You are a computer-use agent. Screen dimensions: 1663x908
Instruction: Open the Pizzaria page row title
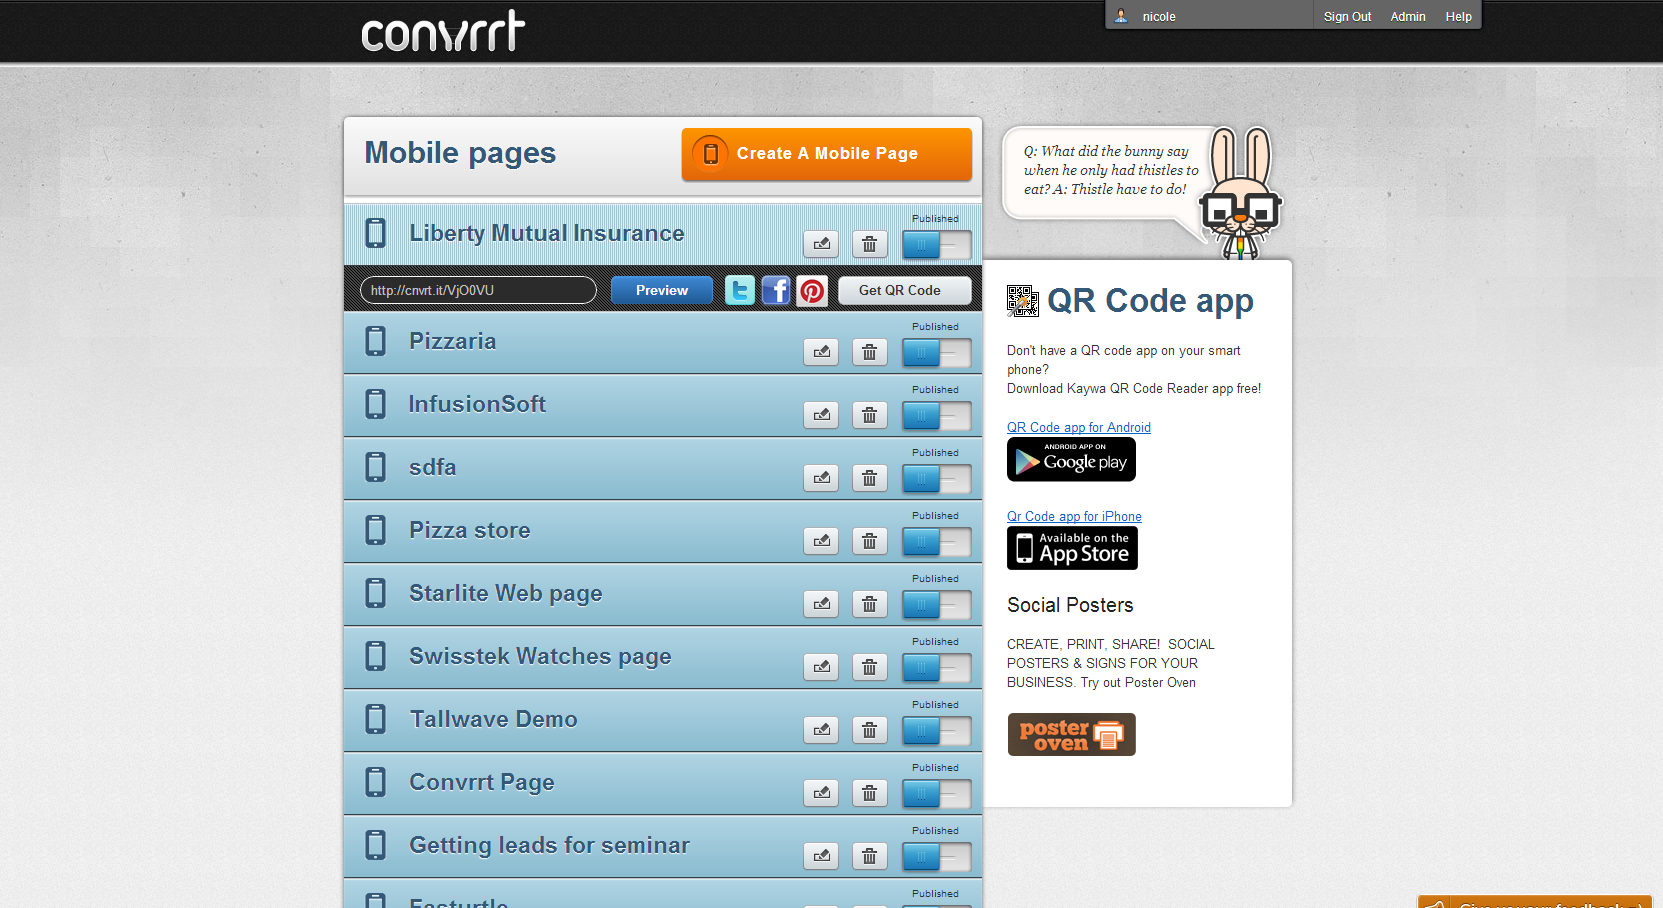tap(452, 341)
